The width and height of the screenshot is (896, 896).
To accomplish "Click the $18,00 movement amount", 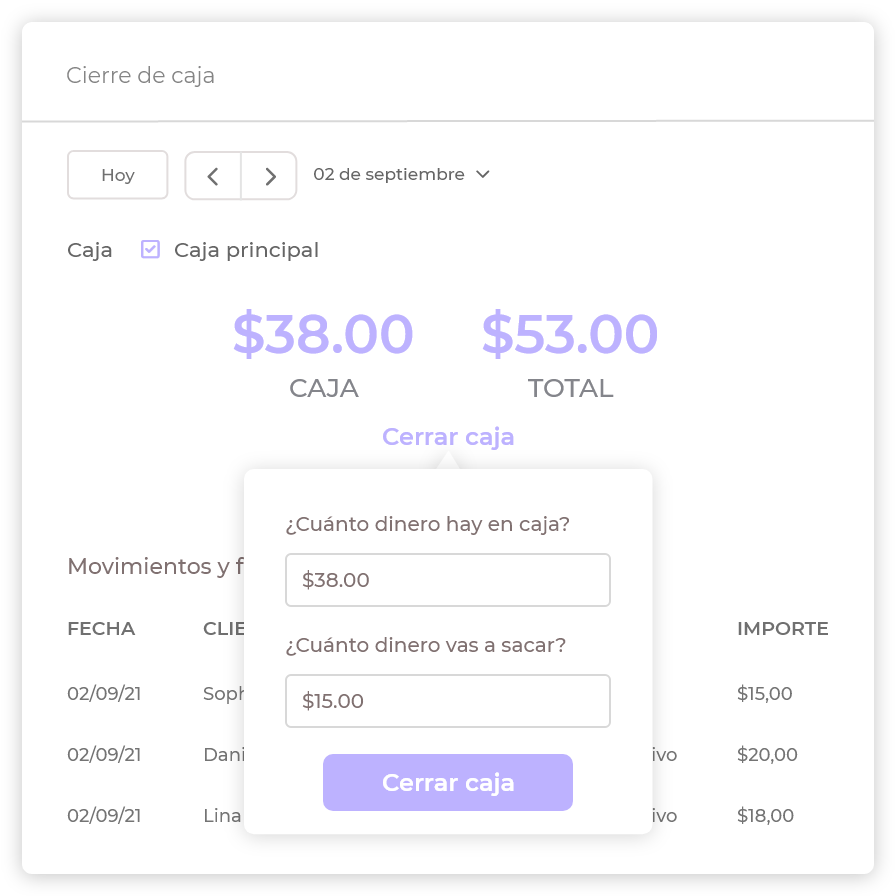I will pos(765,816).
